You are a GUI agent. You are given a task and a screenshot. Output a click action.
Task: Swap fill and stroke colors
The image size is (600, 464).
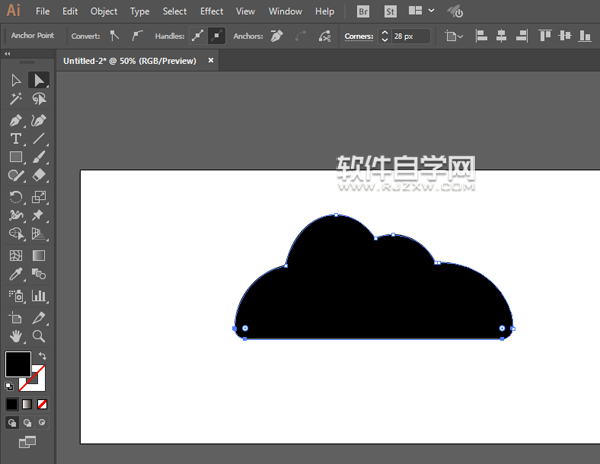pos(42,356)
